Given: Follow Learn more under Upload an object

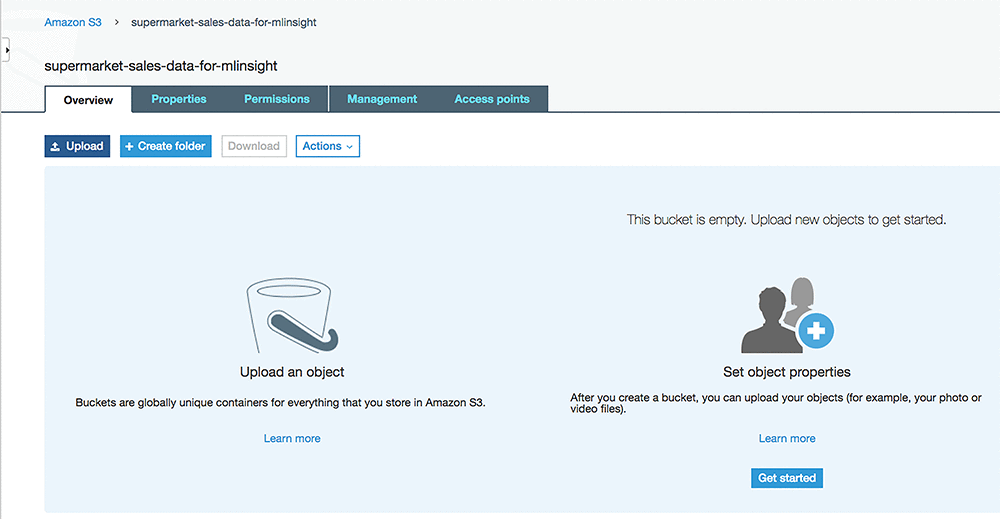Looking at the screenshot, I should 292,439.
